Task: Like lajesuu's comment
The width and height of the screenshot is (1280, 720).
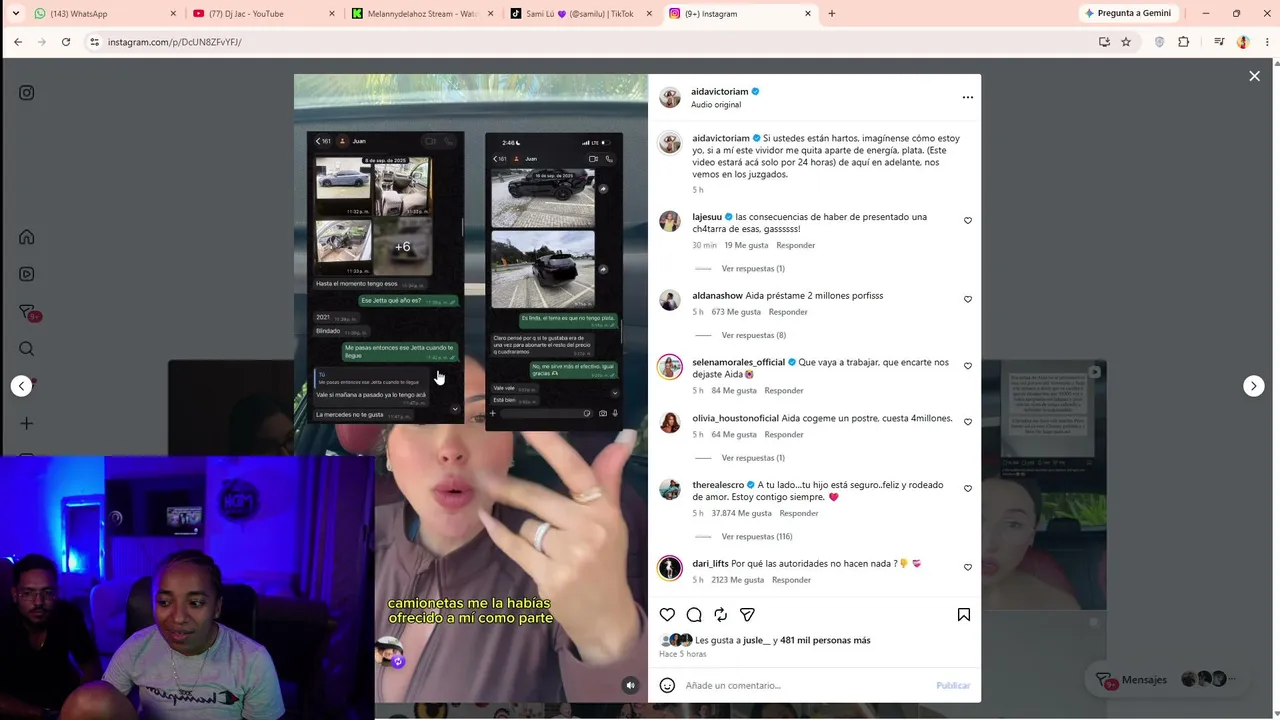Action: click(x=967, y=221)
